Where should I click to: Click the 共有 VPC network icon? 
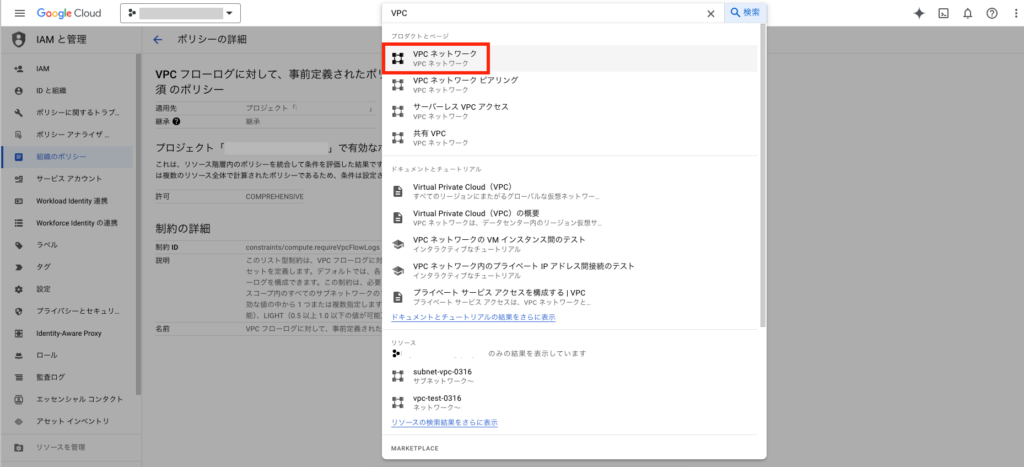397,138
